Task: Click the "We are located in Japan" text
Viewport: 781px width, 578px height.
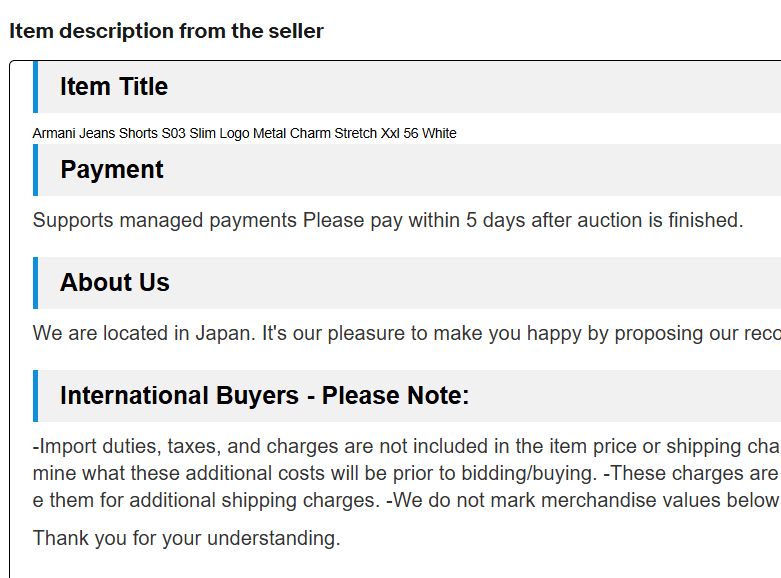Action: (143, 333)
